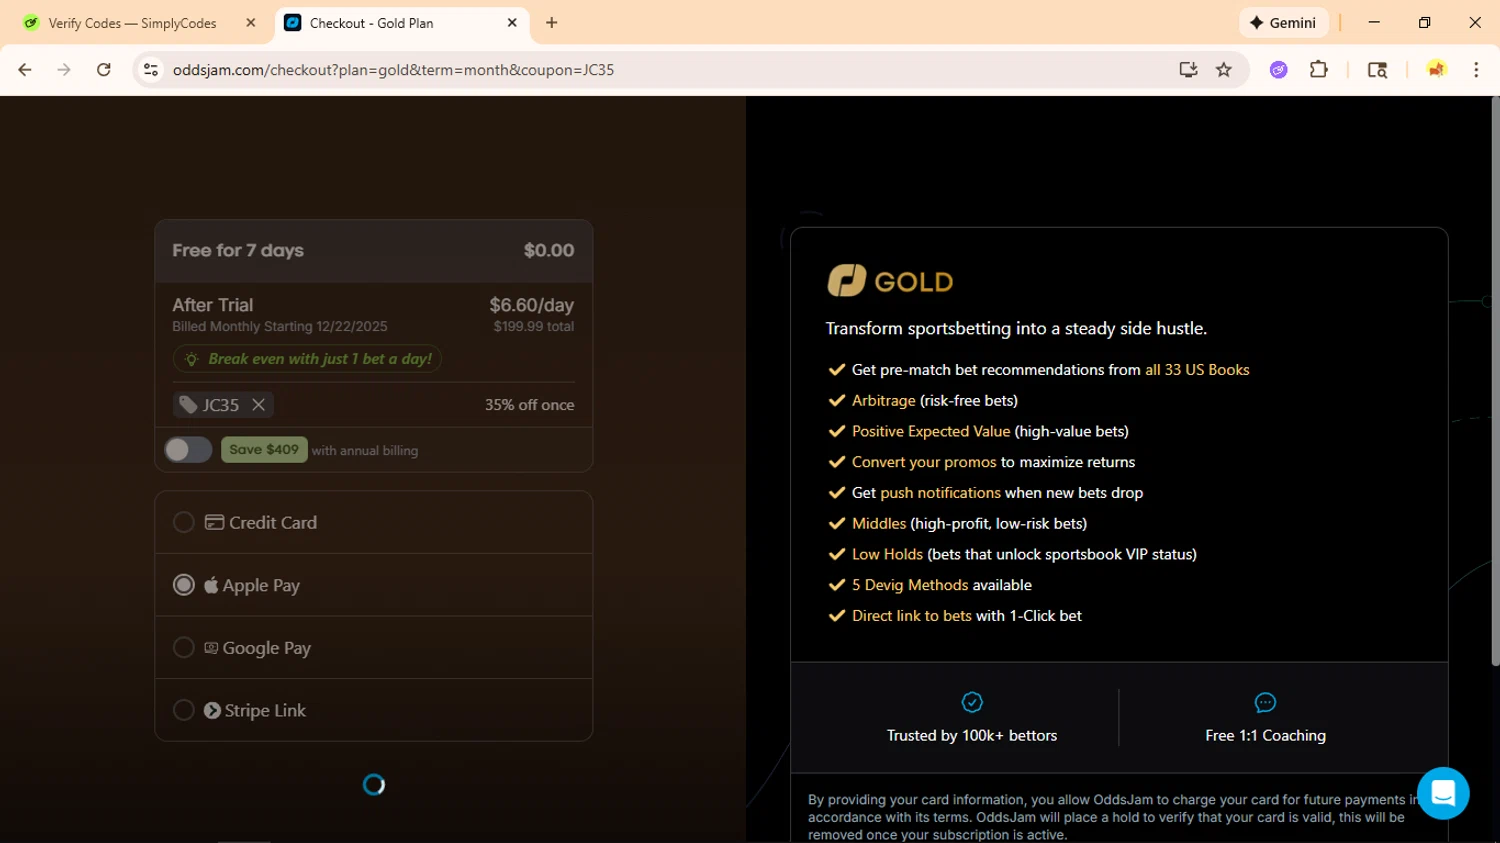The image size is (1500, 843).
Task: Open the Positive Expected Value link
Action: 931,432
